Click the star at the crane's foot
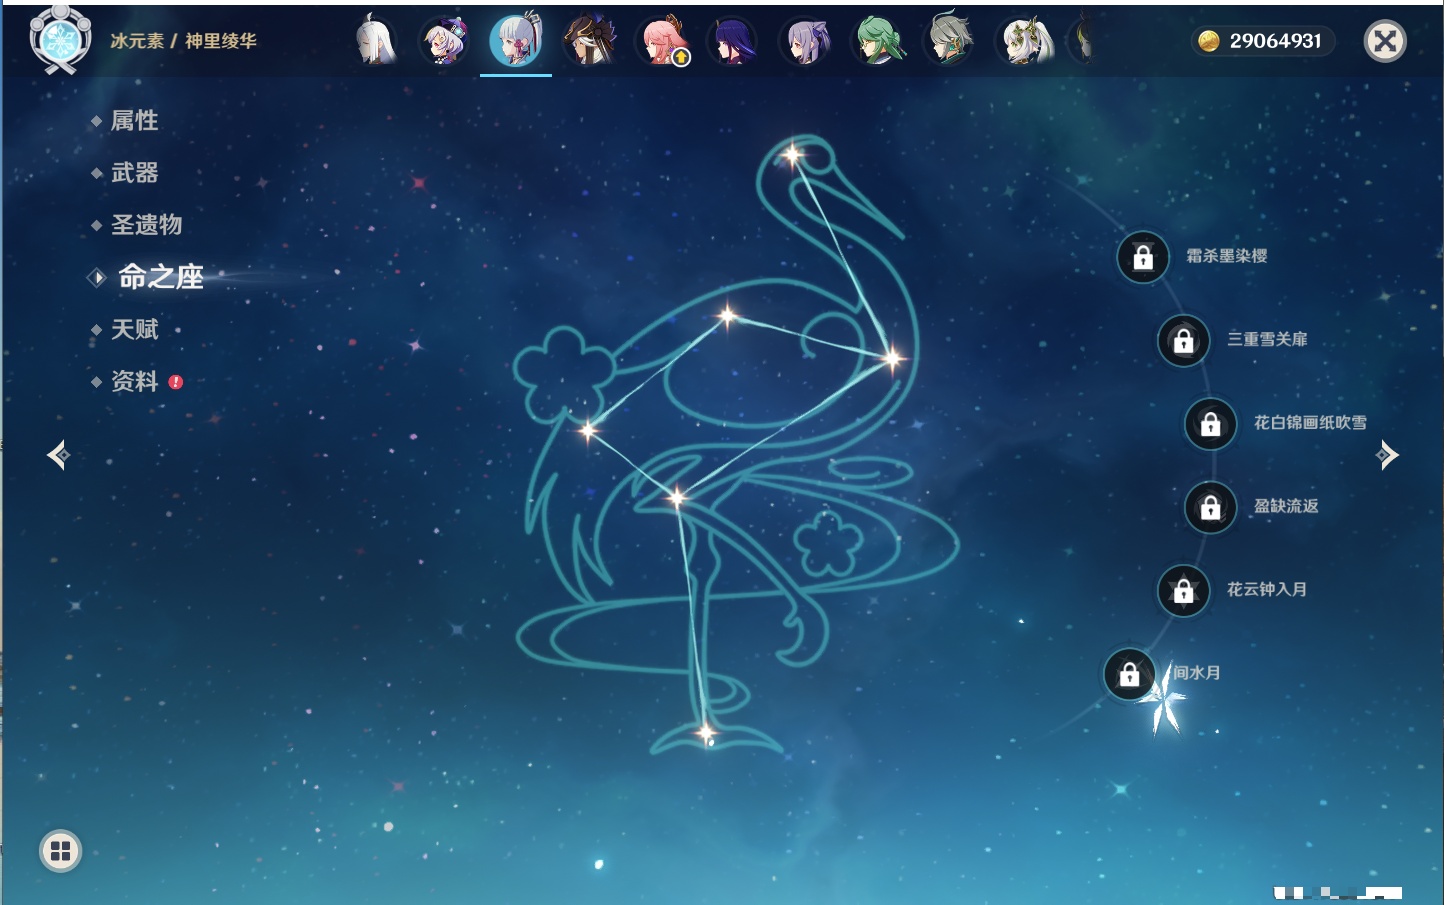The image size is (1444, 905). [705, 733]
